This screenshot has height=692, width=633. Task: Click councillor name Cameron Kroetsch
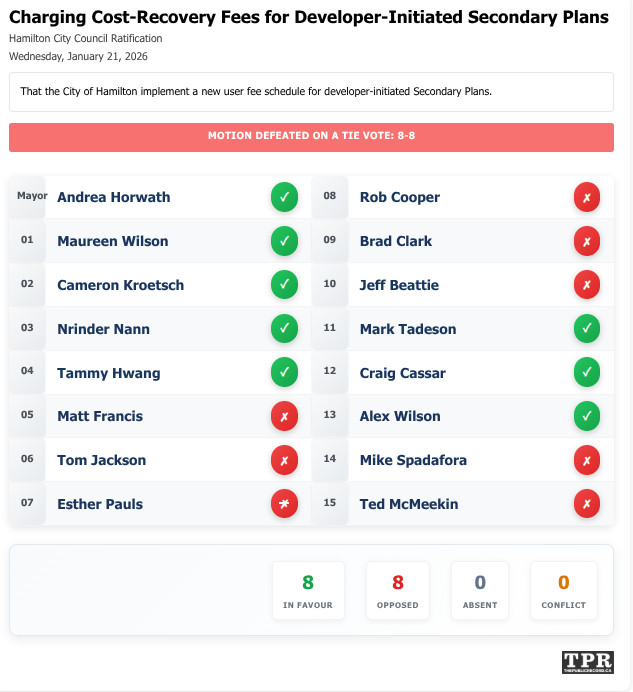(120, 285)
